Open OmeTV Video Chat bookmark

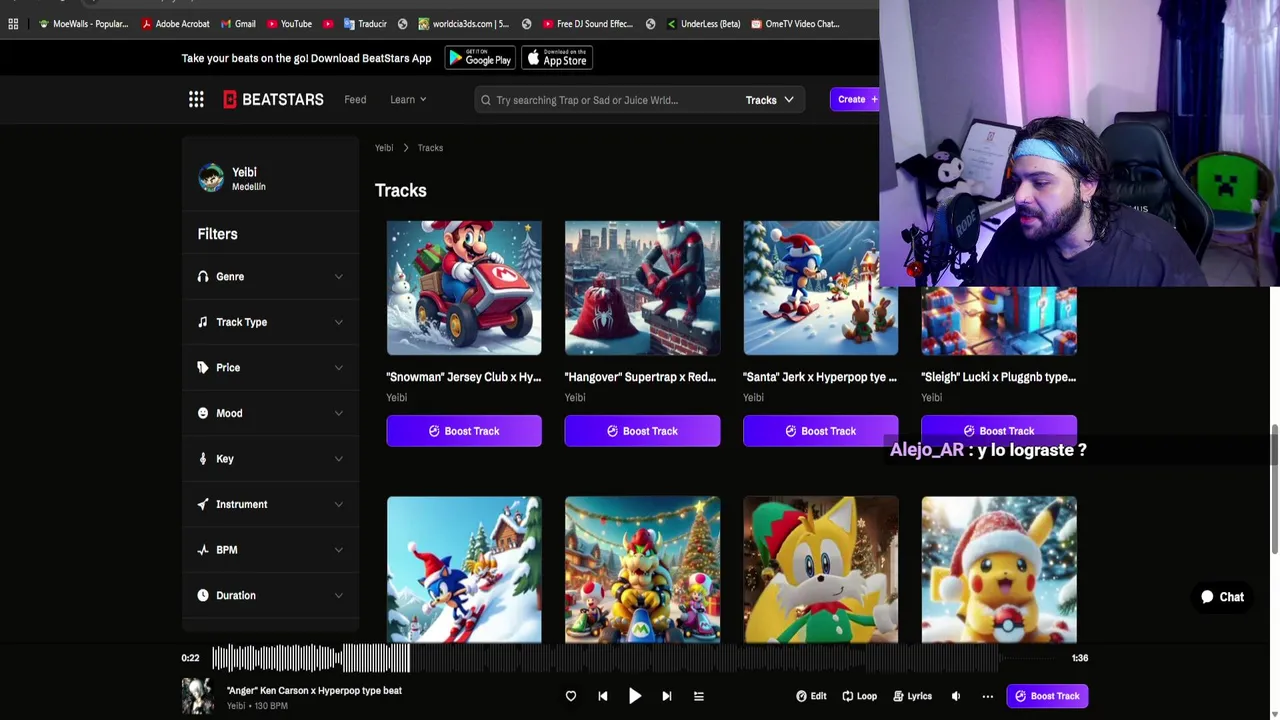[796, 24]
